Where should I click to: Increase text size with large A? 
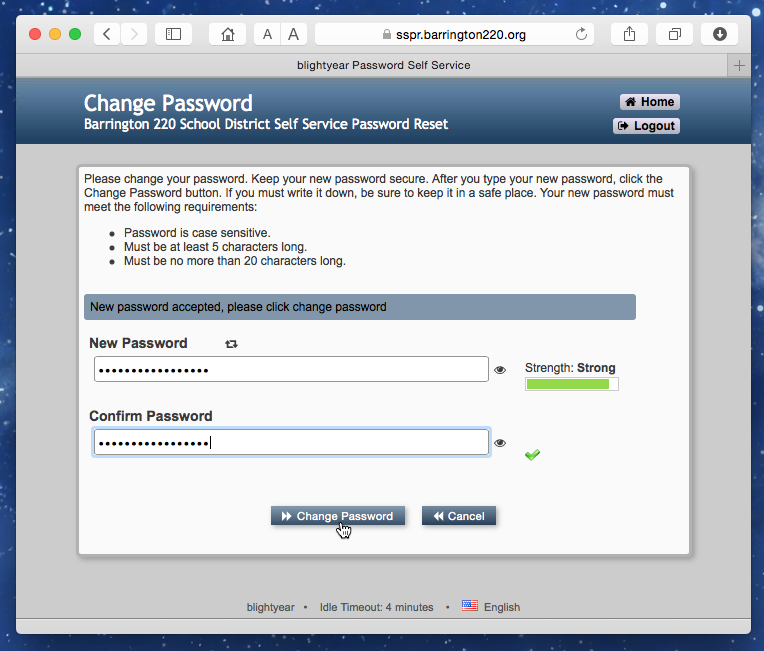[293, 34]
